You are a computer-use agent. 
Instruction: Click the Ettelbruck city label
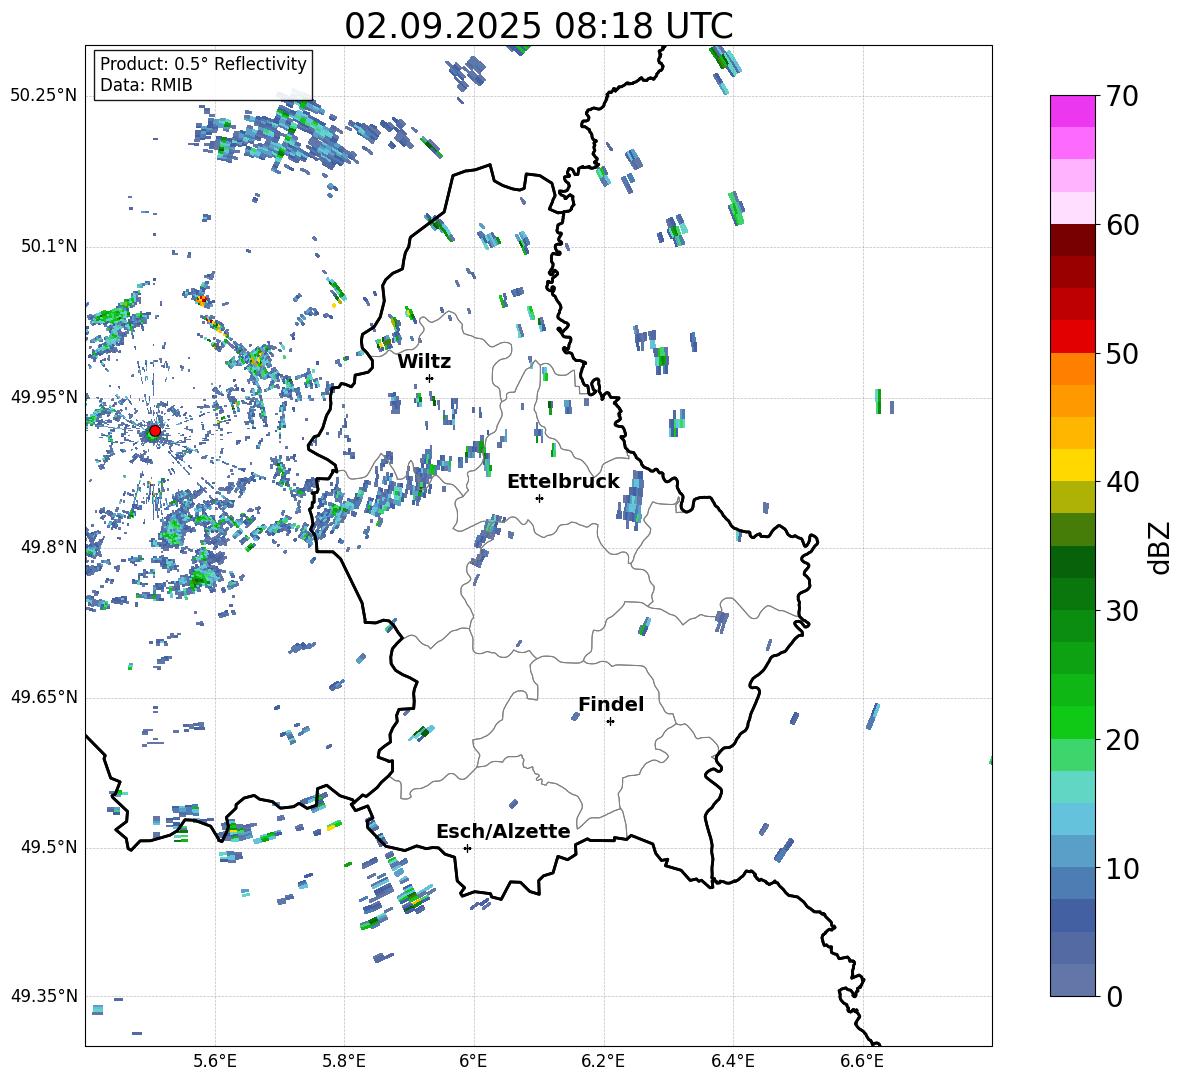coord(563,482)
